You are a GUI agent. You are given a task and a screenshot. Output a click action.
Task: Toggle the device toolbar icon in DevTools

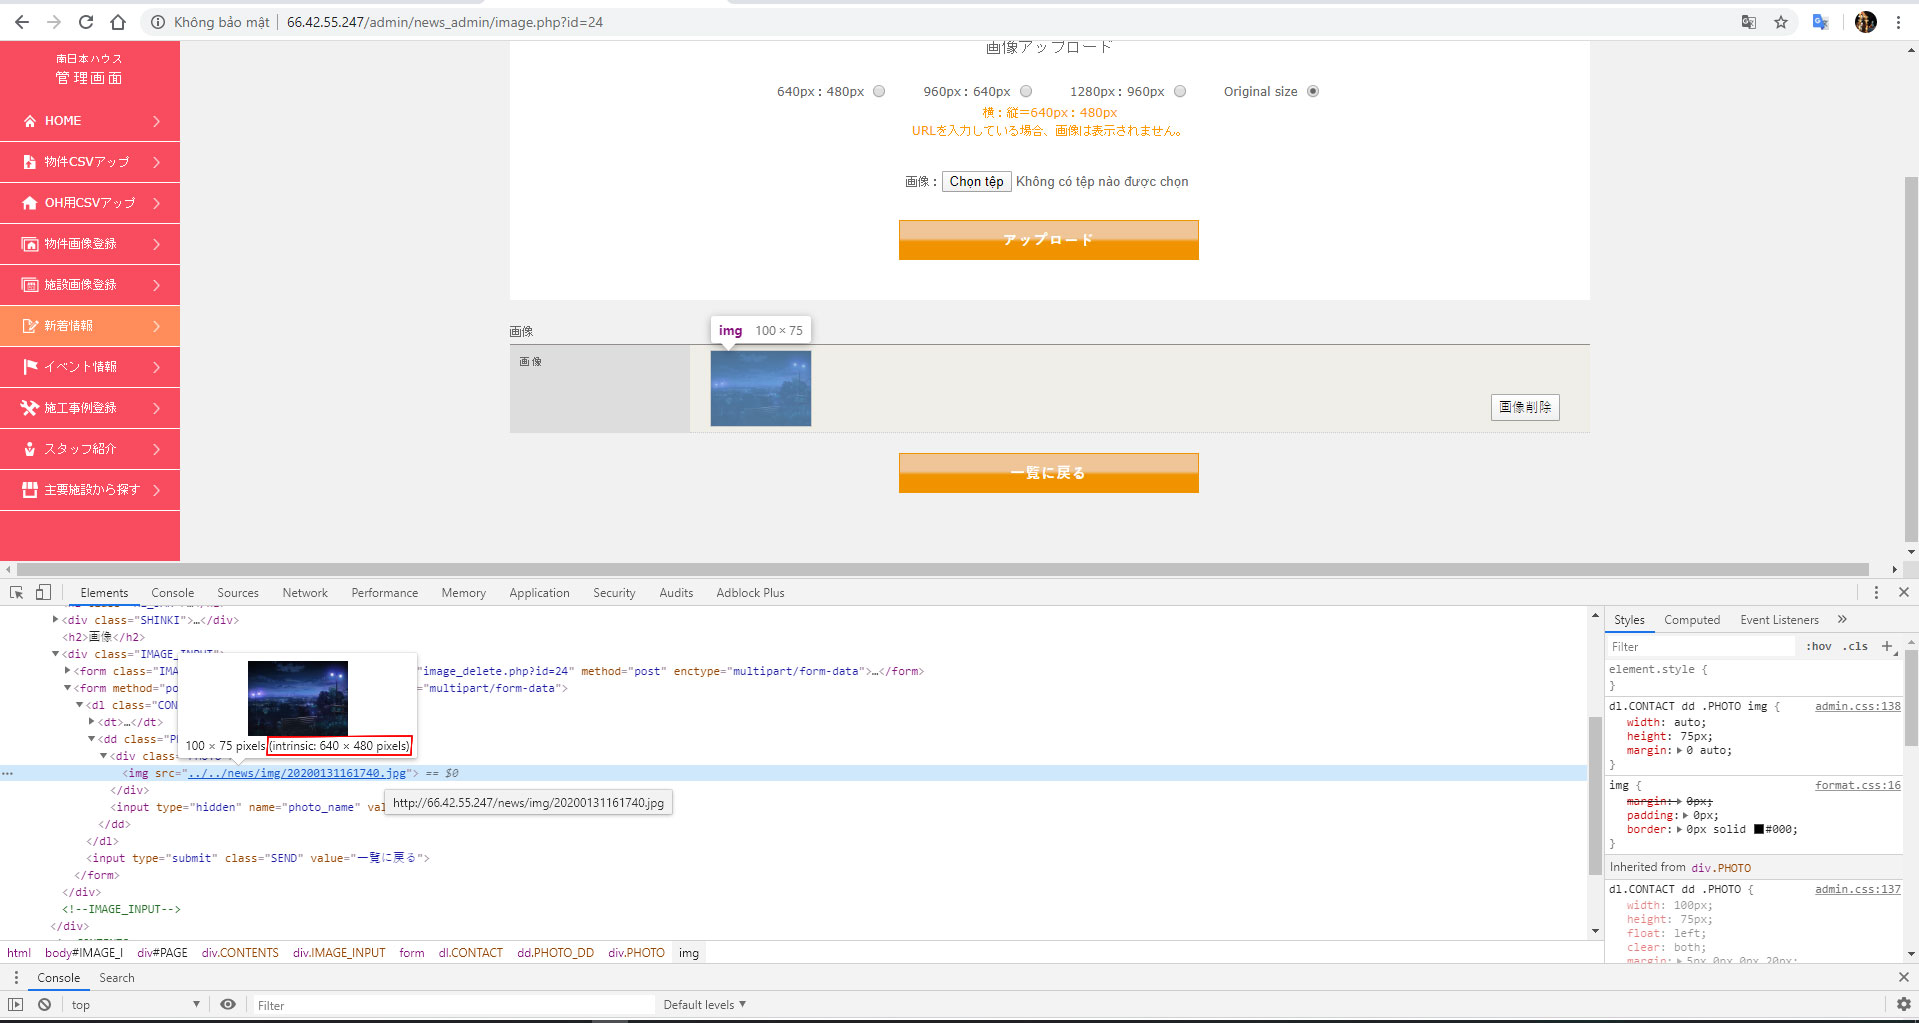tap(43, 592)
